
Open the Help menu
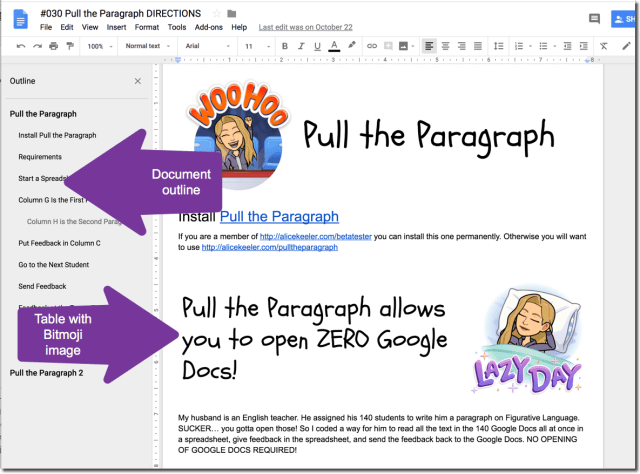click(x=239, y=27)
